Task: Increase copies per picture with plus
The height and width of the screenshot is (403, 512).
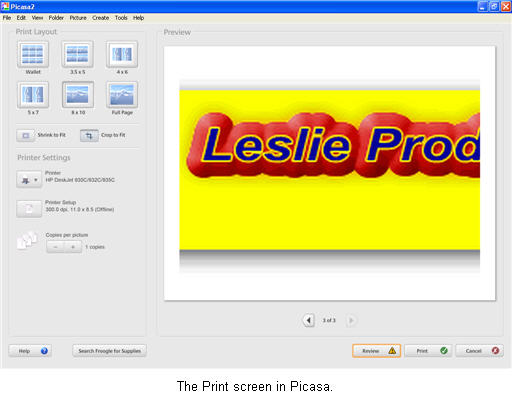Action: [73, 247]
